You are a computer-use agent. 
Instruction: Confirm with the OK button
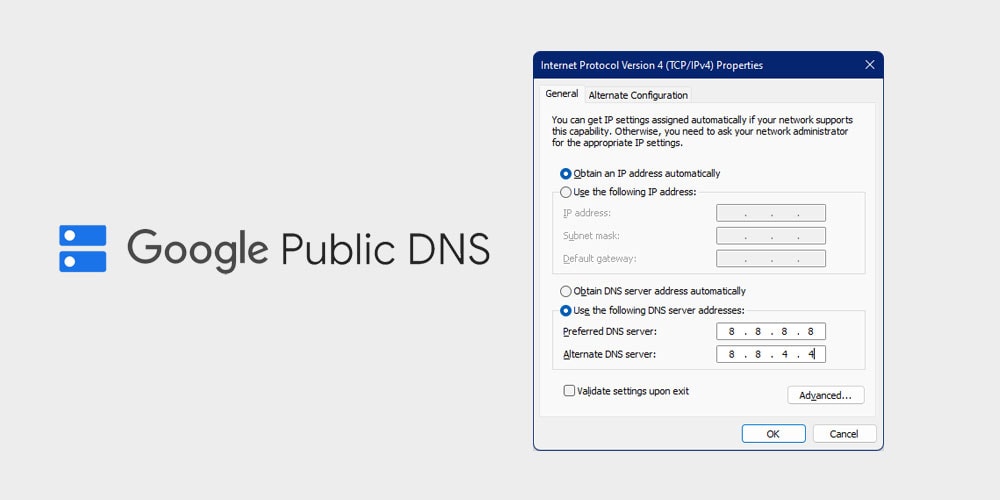773,434
